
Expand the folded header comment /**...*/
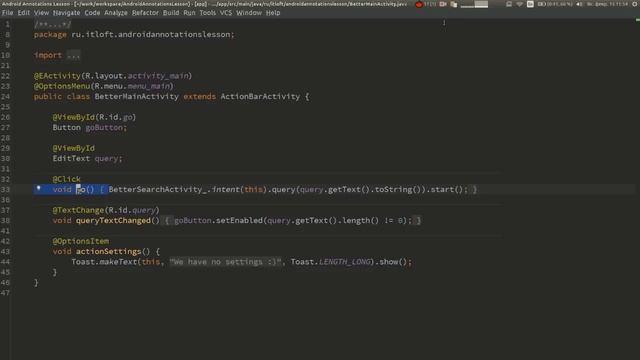52,24
